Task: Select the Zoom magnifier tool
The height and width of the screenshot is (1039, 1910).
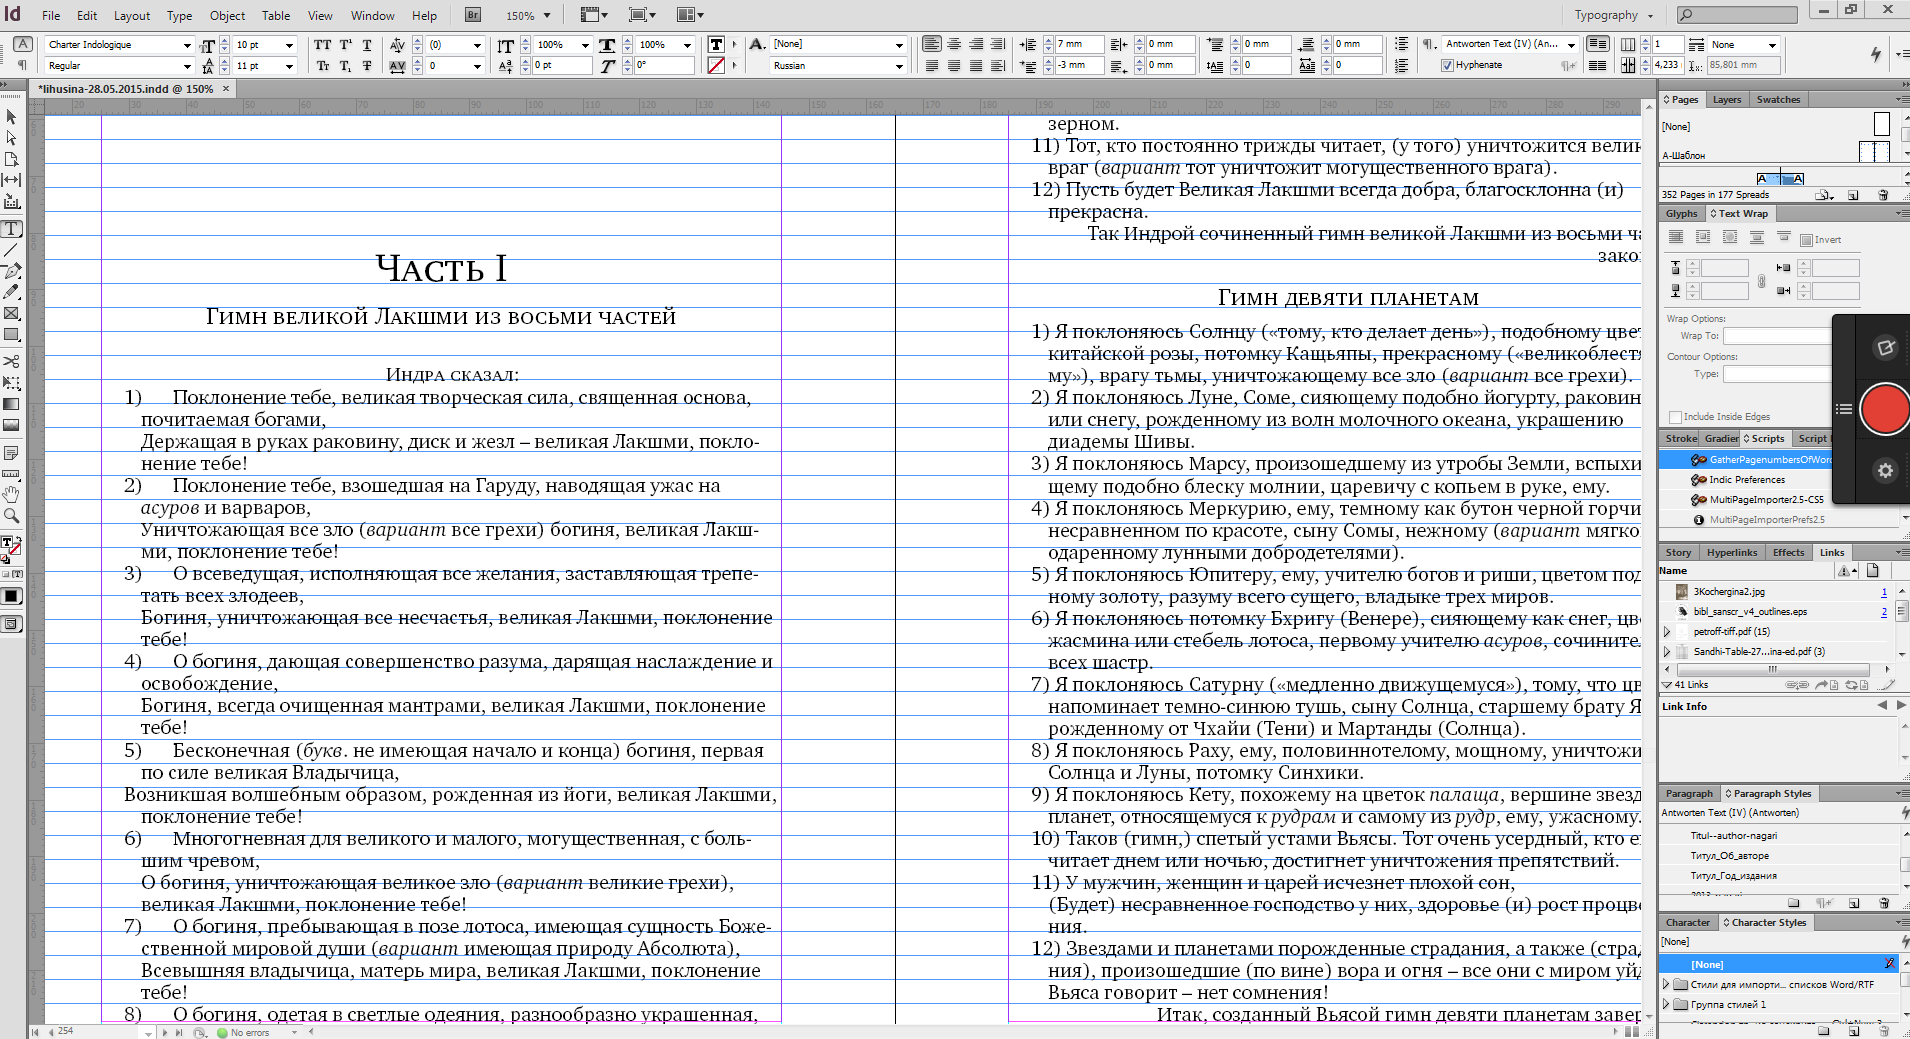Action: pyautogui.click(x=12, y=516)
